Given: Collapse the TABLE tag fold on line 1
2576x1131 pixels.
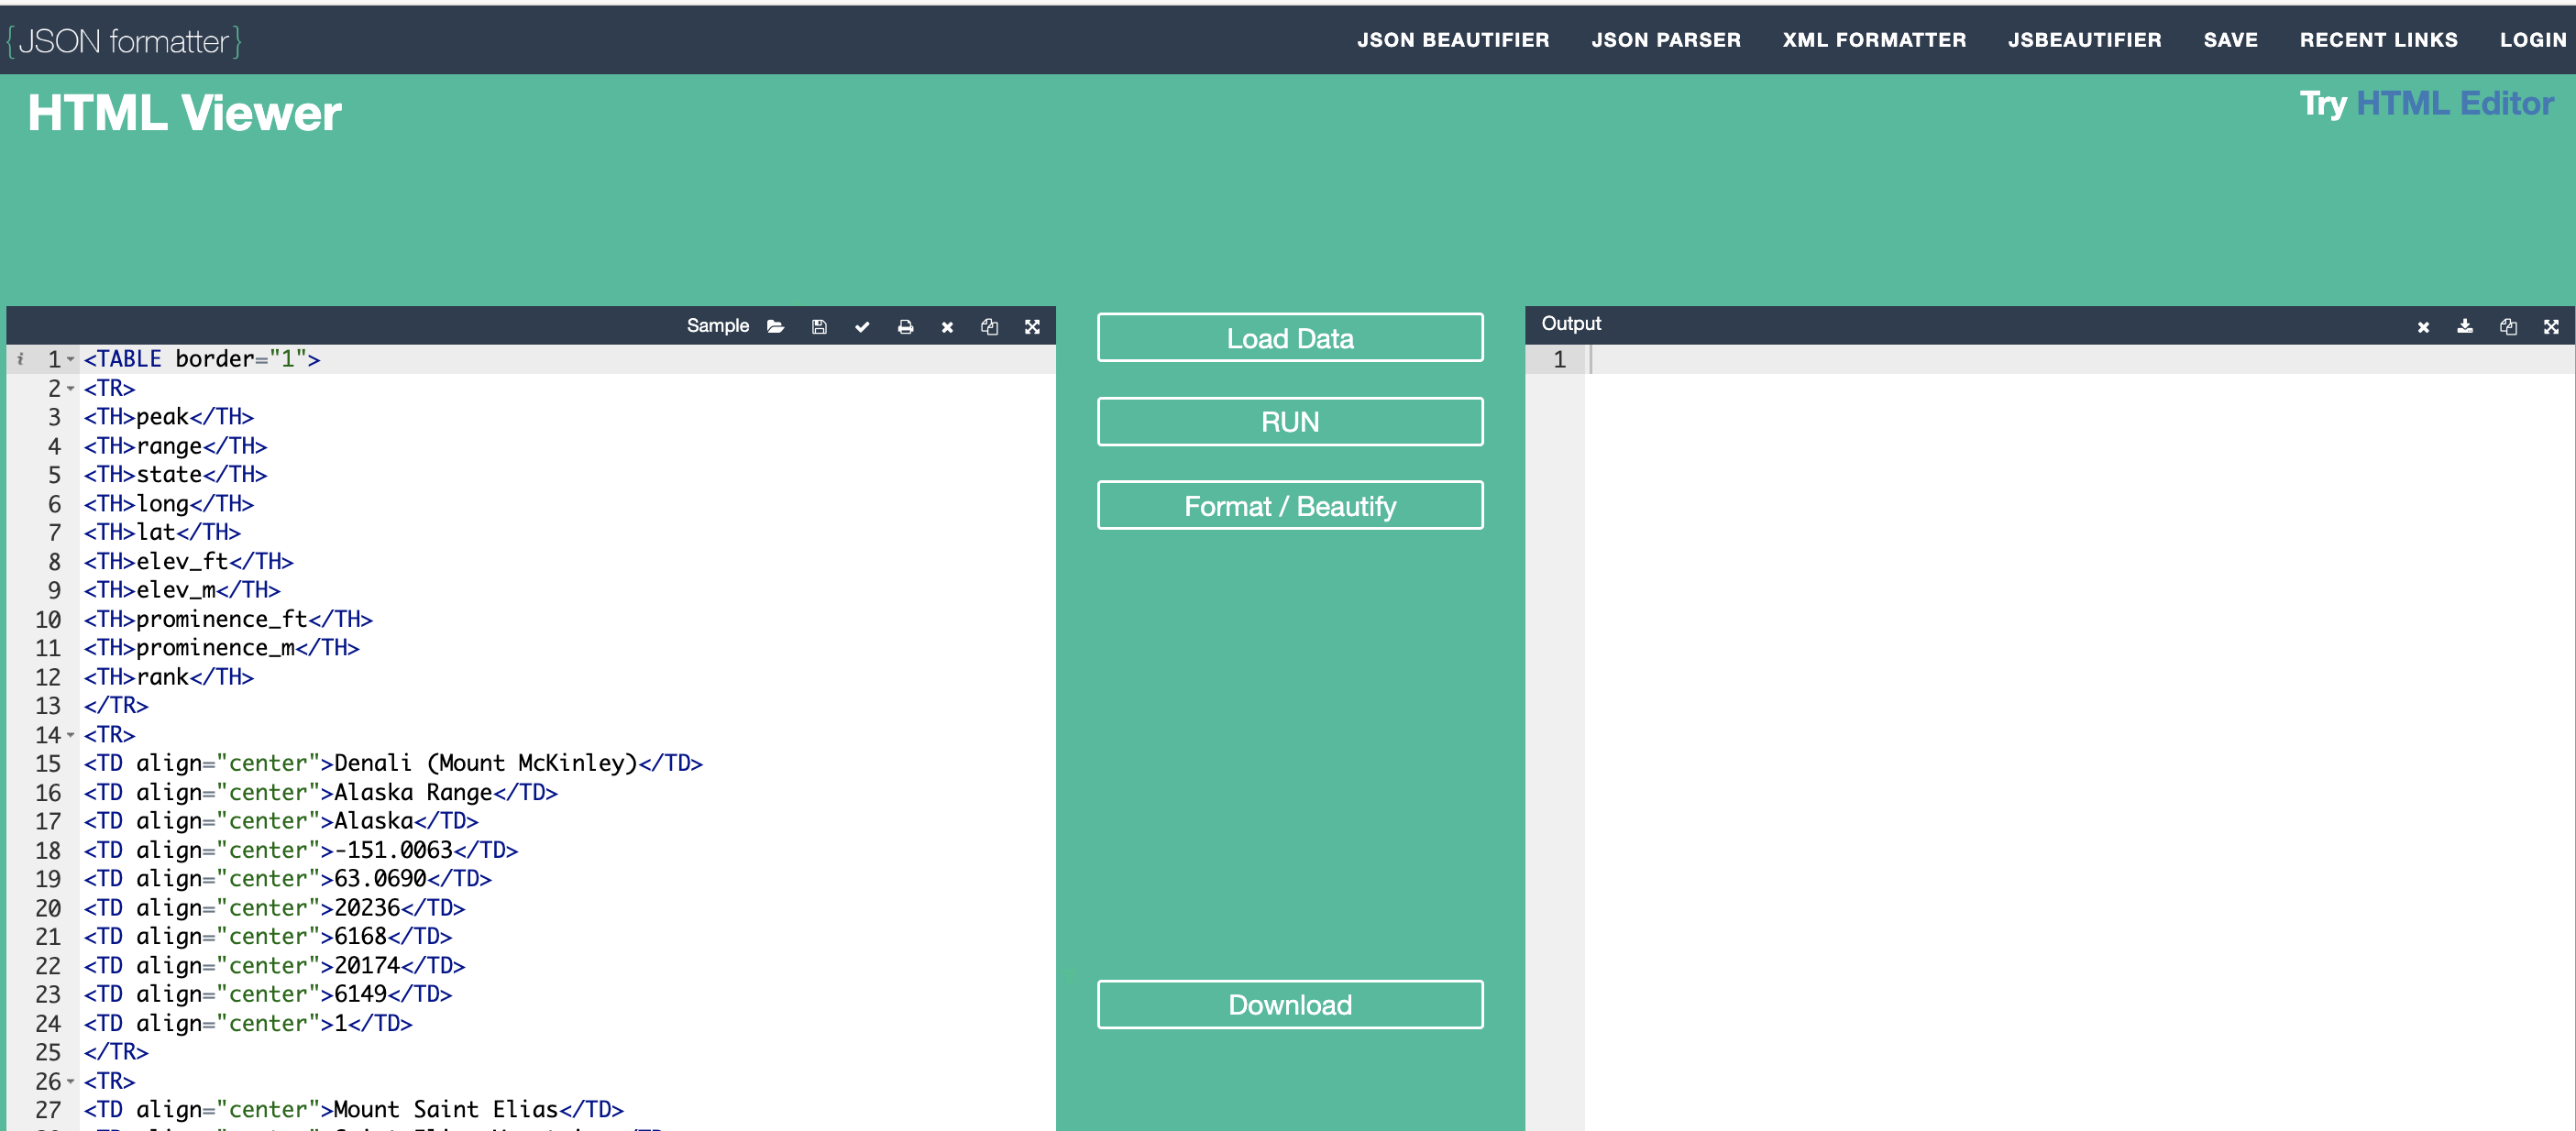Looking at the screenshot, I should pyautogui.click(x=71, y=359).
